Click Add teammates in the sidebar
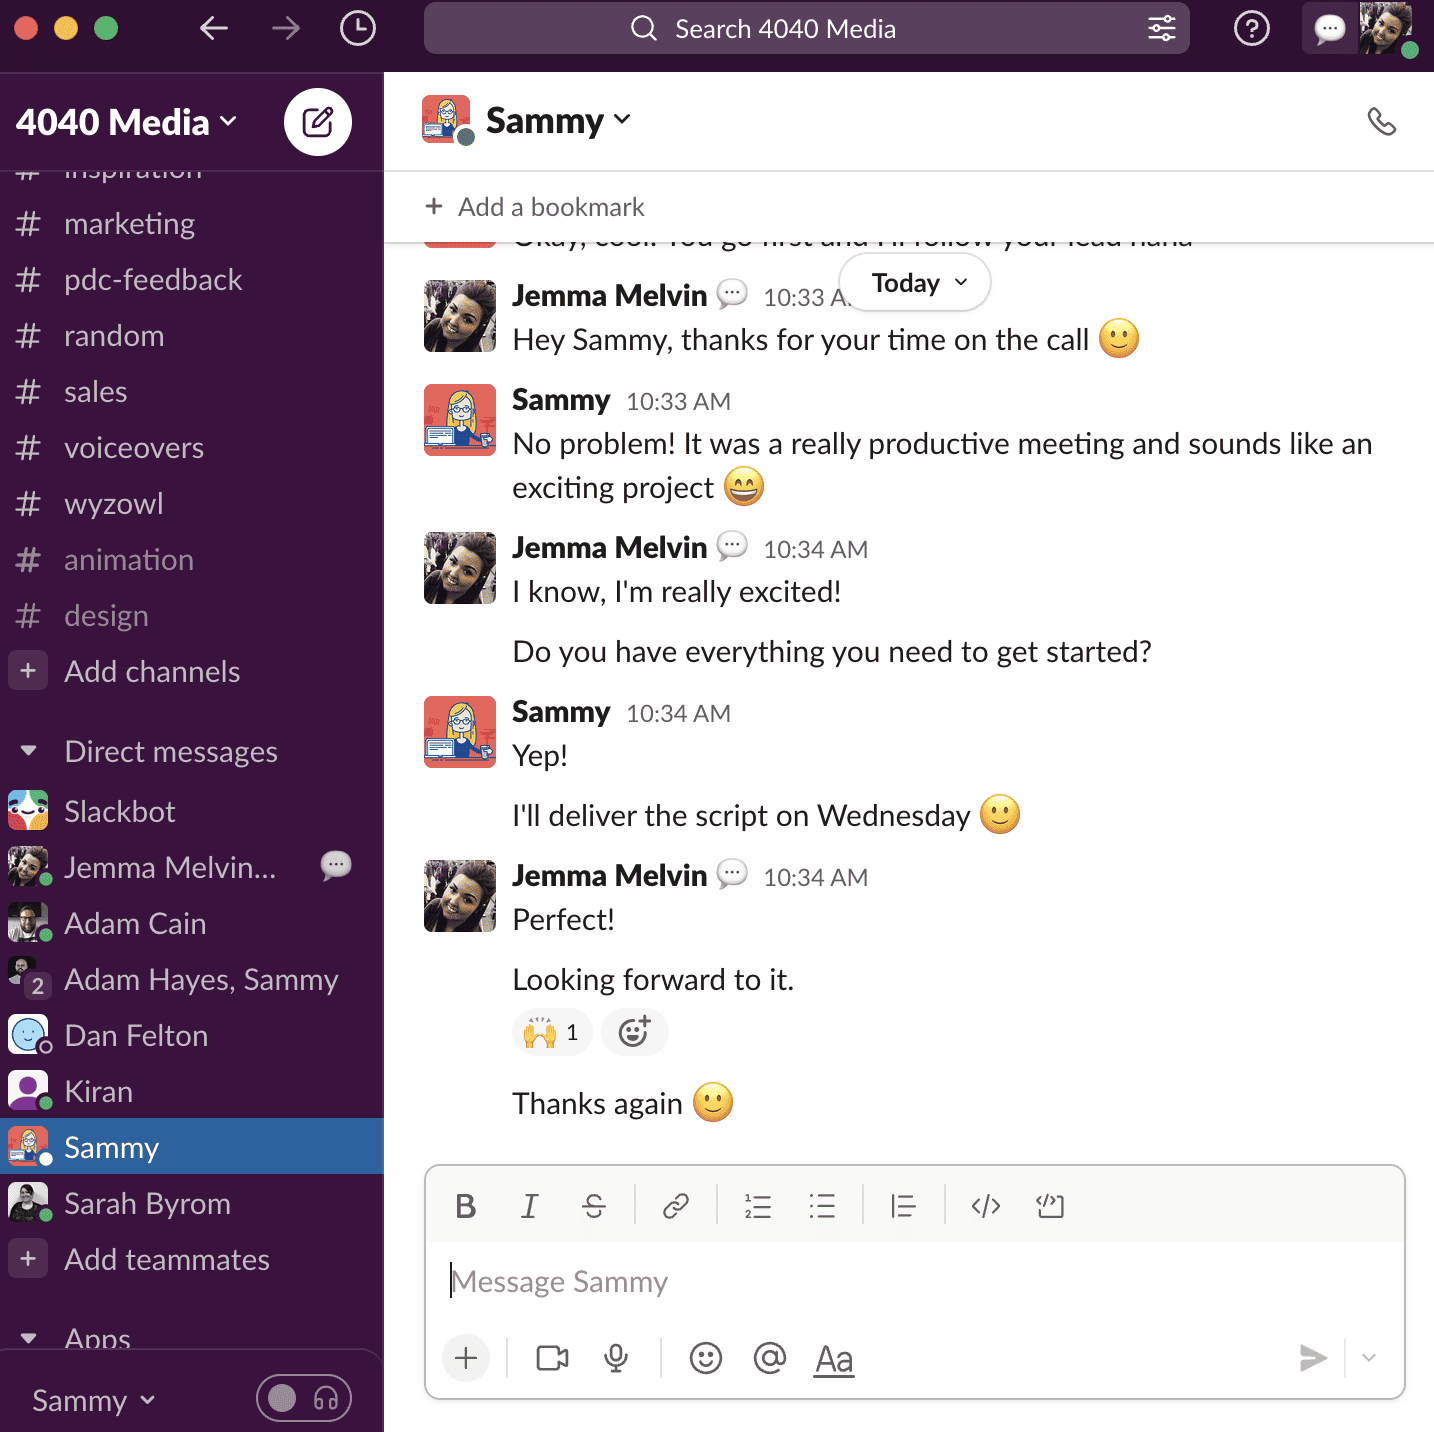 [166, 1259]
